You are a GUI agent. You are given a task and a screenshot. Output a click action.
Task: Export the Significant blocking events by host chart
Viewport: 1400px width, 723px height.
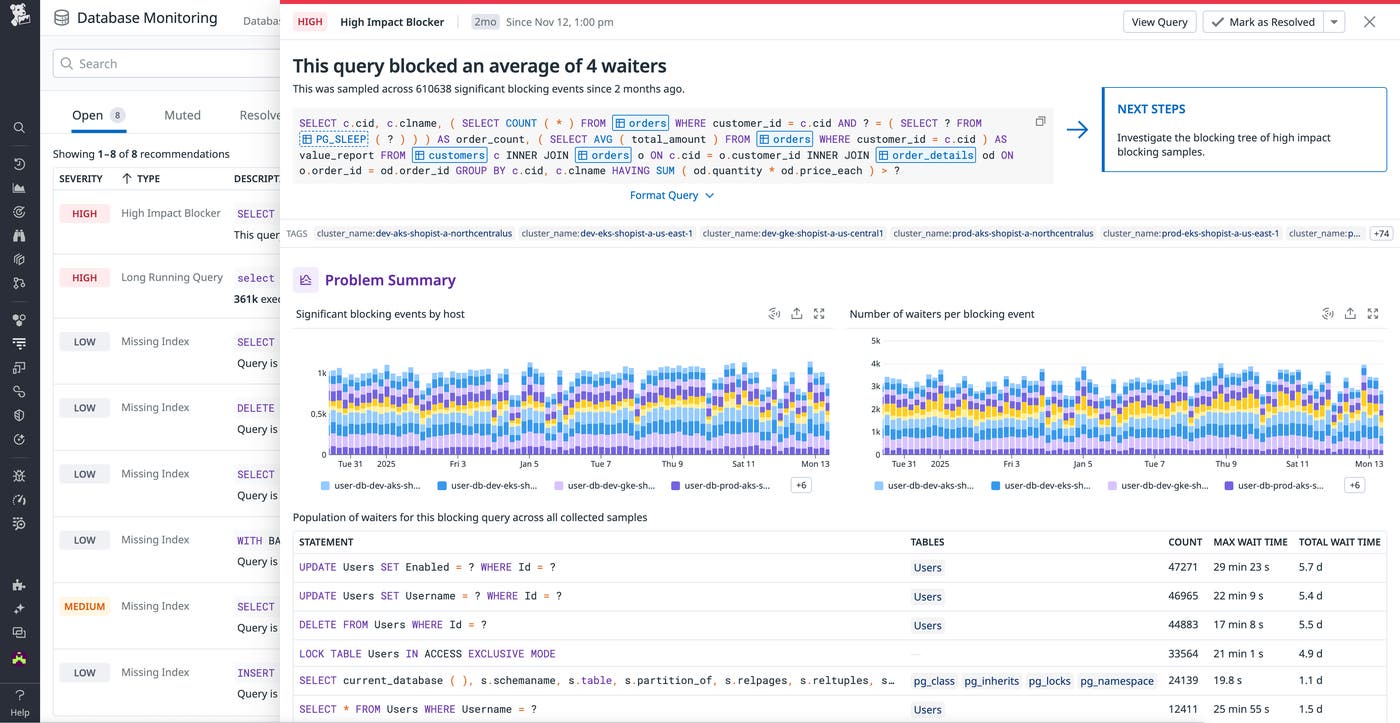pyautogui.click(x=796, y=314)
